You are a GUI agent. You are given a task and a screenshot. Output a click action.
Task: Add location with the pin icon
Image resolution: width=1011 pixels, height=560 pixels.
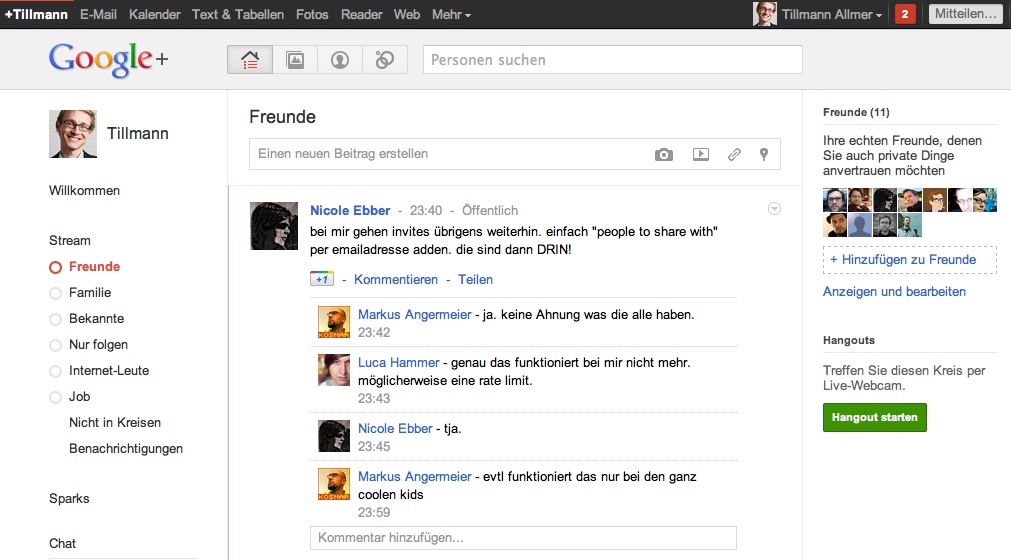[763, 155]
